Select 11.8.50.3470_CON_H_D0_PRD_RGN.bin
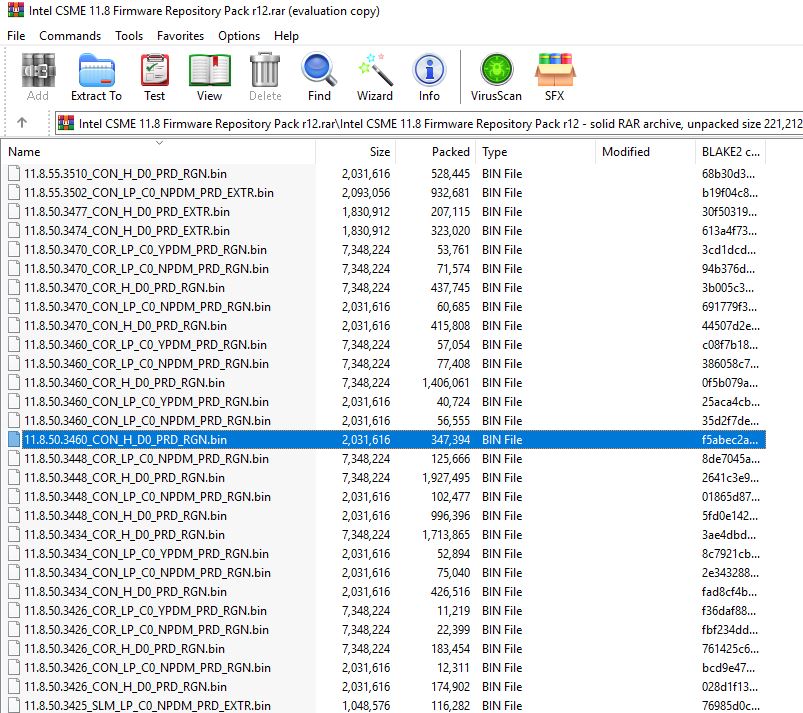Viewport: 803px width, 713px height. [x=125, y=325]
